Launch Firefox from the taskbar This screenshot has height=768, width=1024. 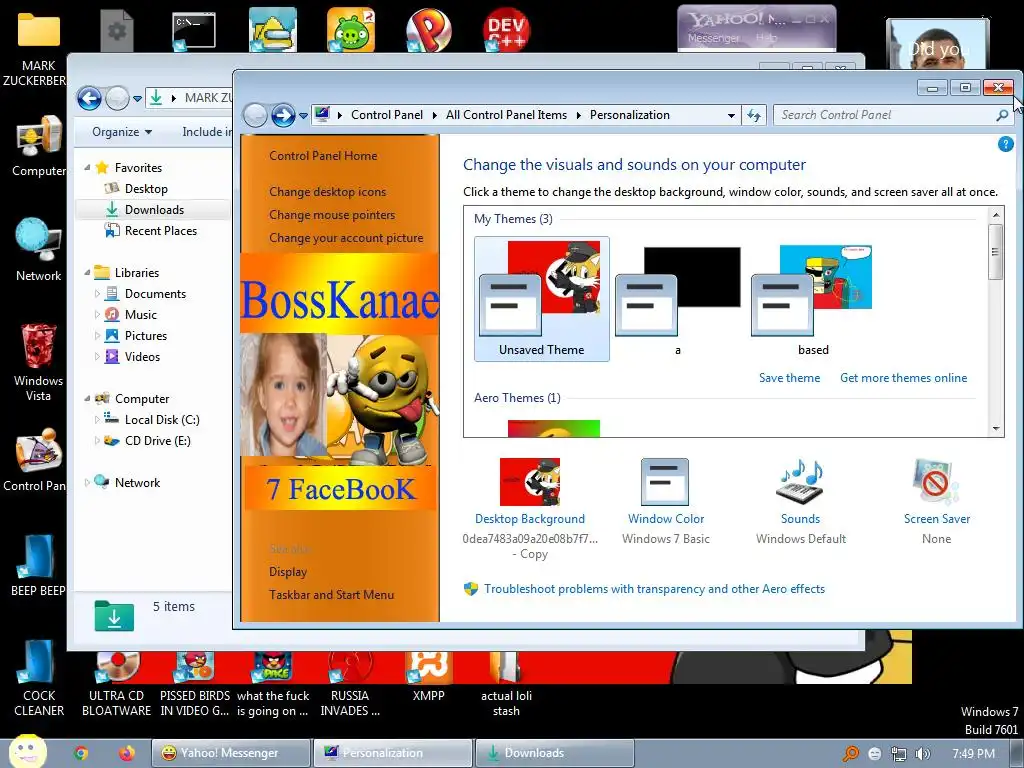click(127, 753)
